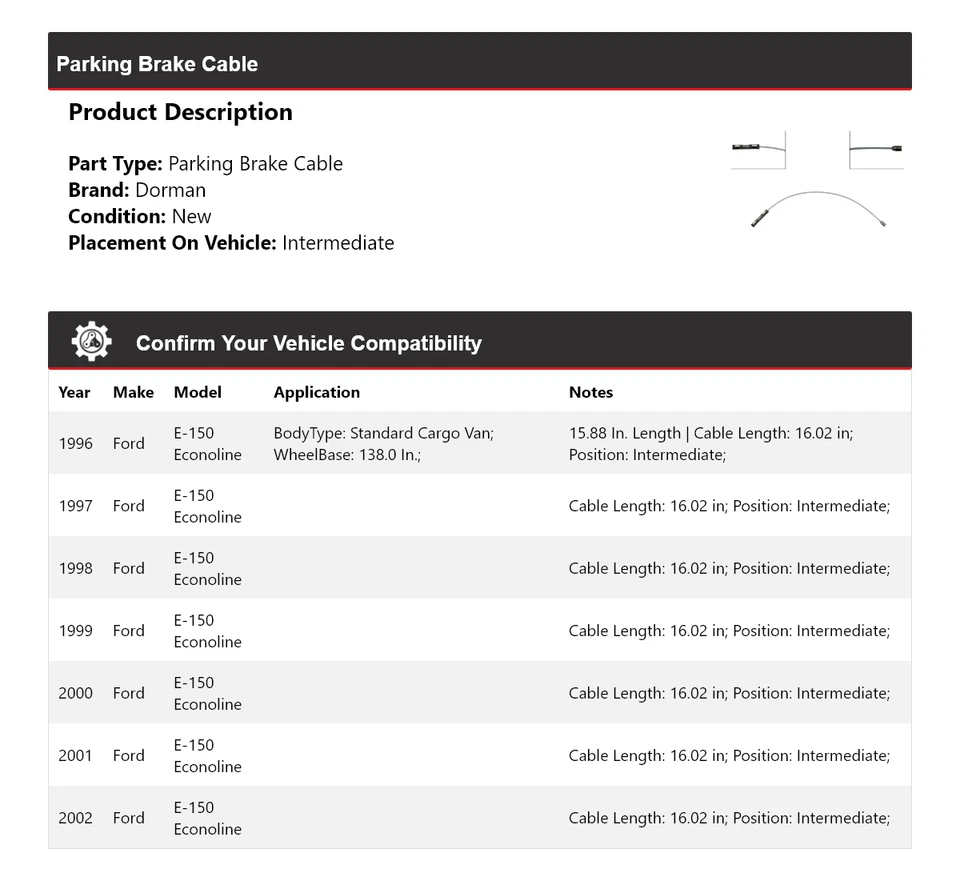
Task: Click the Model column header
Action: pos(197,392)
